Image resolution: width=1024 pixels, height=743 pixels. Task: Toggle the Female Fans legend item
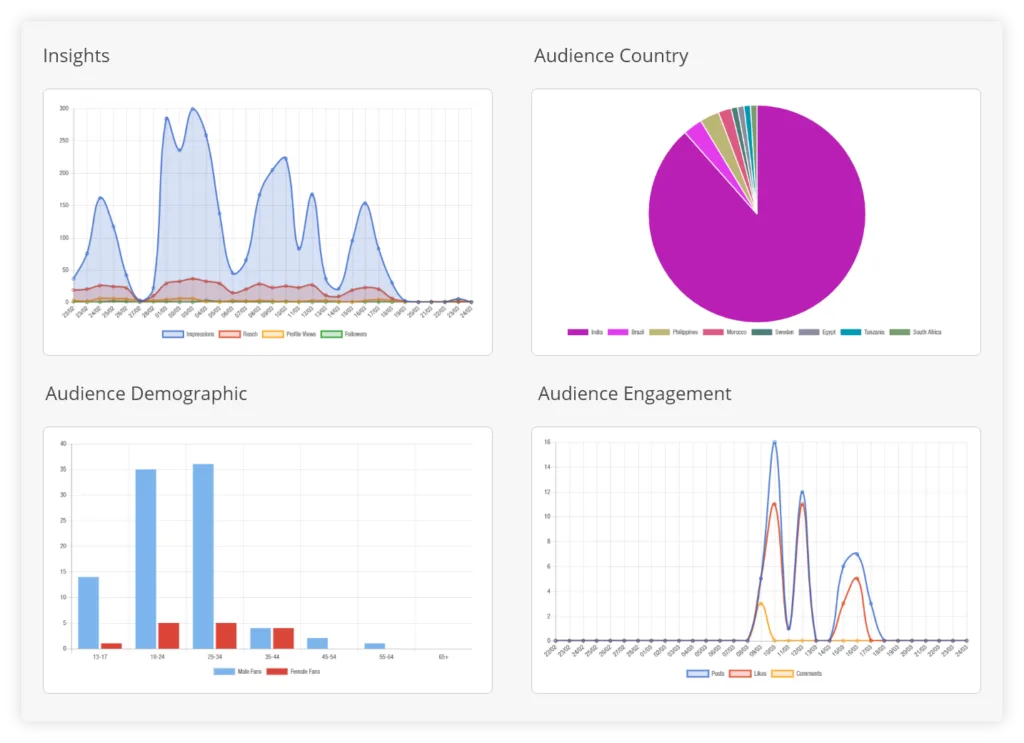coord(294,672)
